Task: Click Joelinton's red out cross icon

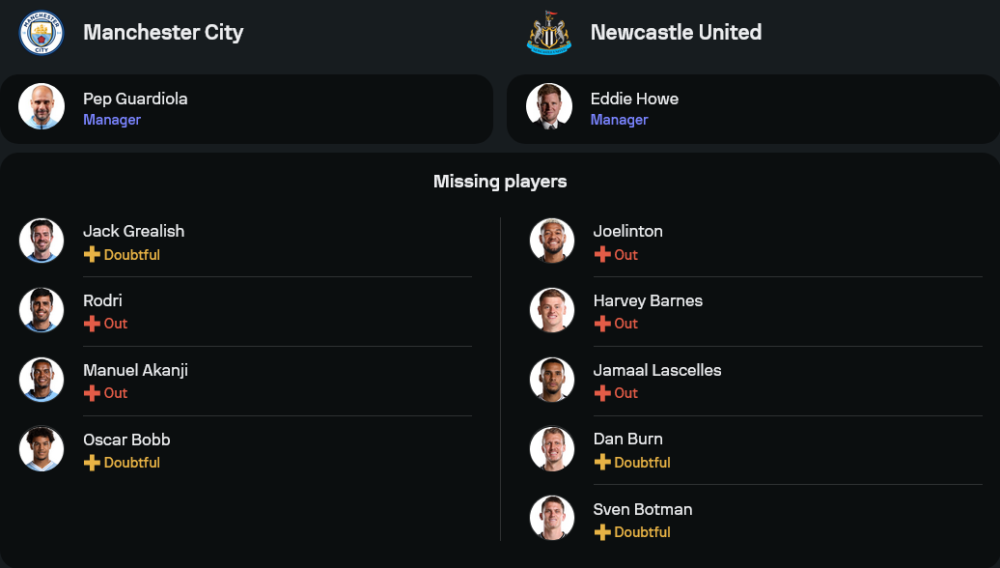Action: [x=602, y=255]
